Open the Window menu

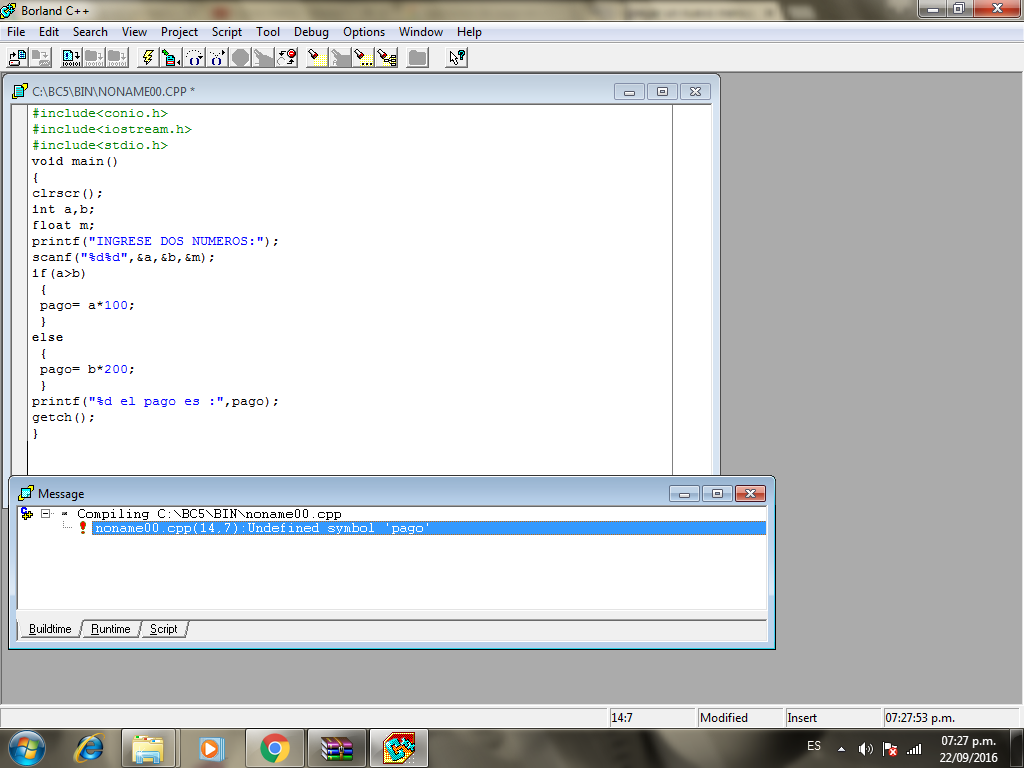[x=421, y=32]
